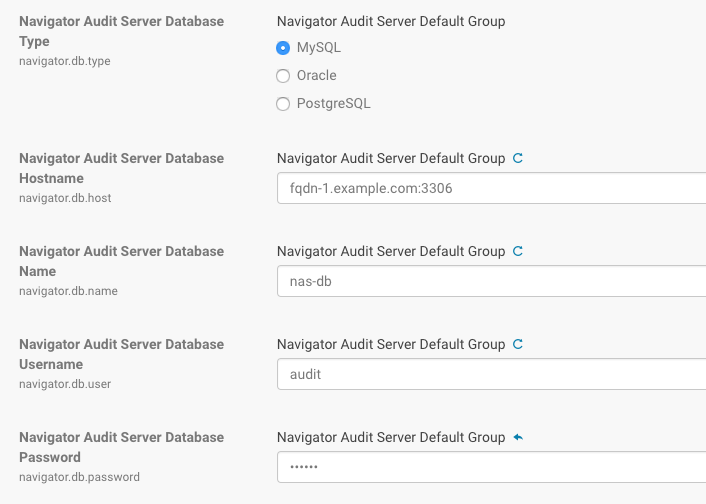Choose Oracle as database type

point(283,75)
